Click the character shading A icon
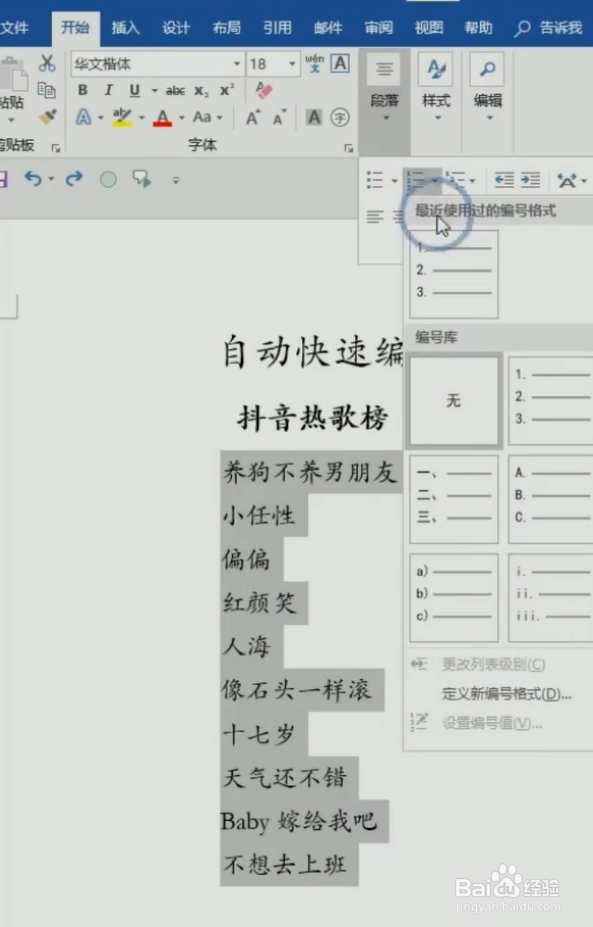The image size is (593, 927). pos(314,117)
